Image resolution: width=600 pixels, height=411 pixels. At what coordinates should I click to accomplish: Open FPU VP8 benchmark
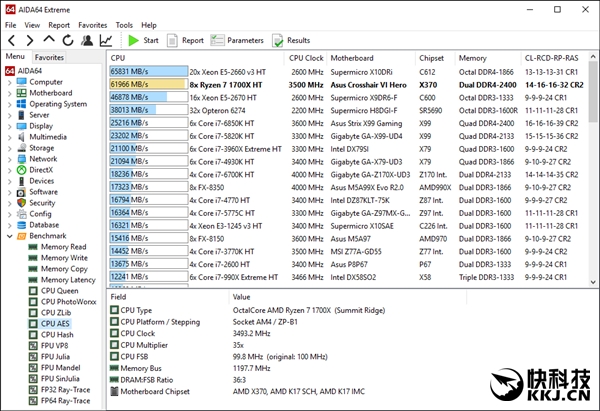coord(49,346)
